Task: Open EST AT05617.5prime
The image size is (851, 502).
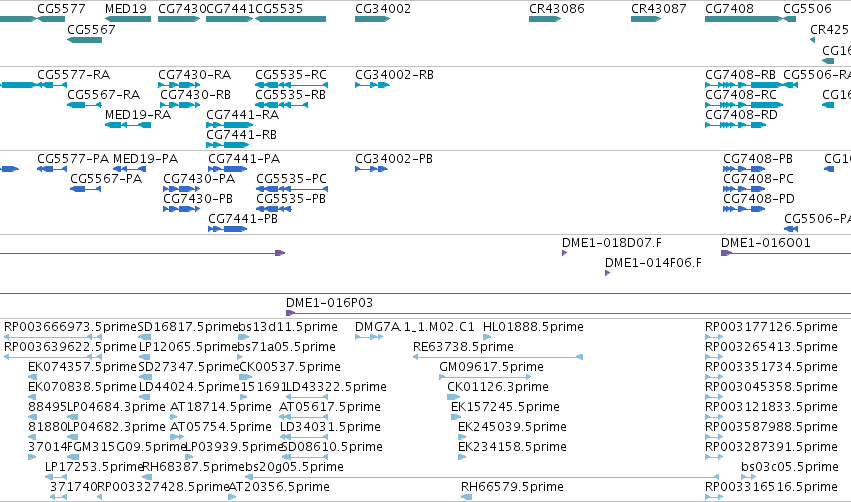Action: (x=303, y=417)
